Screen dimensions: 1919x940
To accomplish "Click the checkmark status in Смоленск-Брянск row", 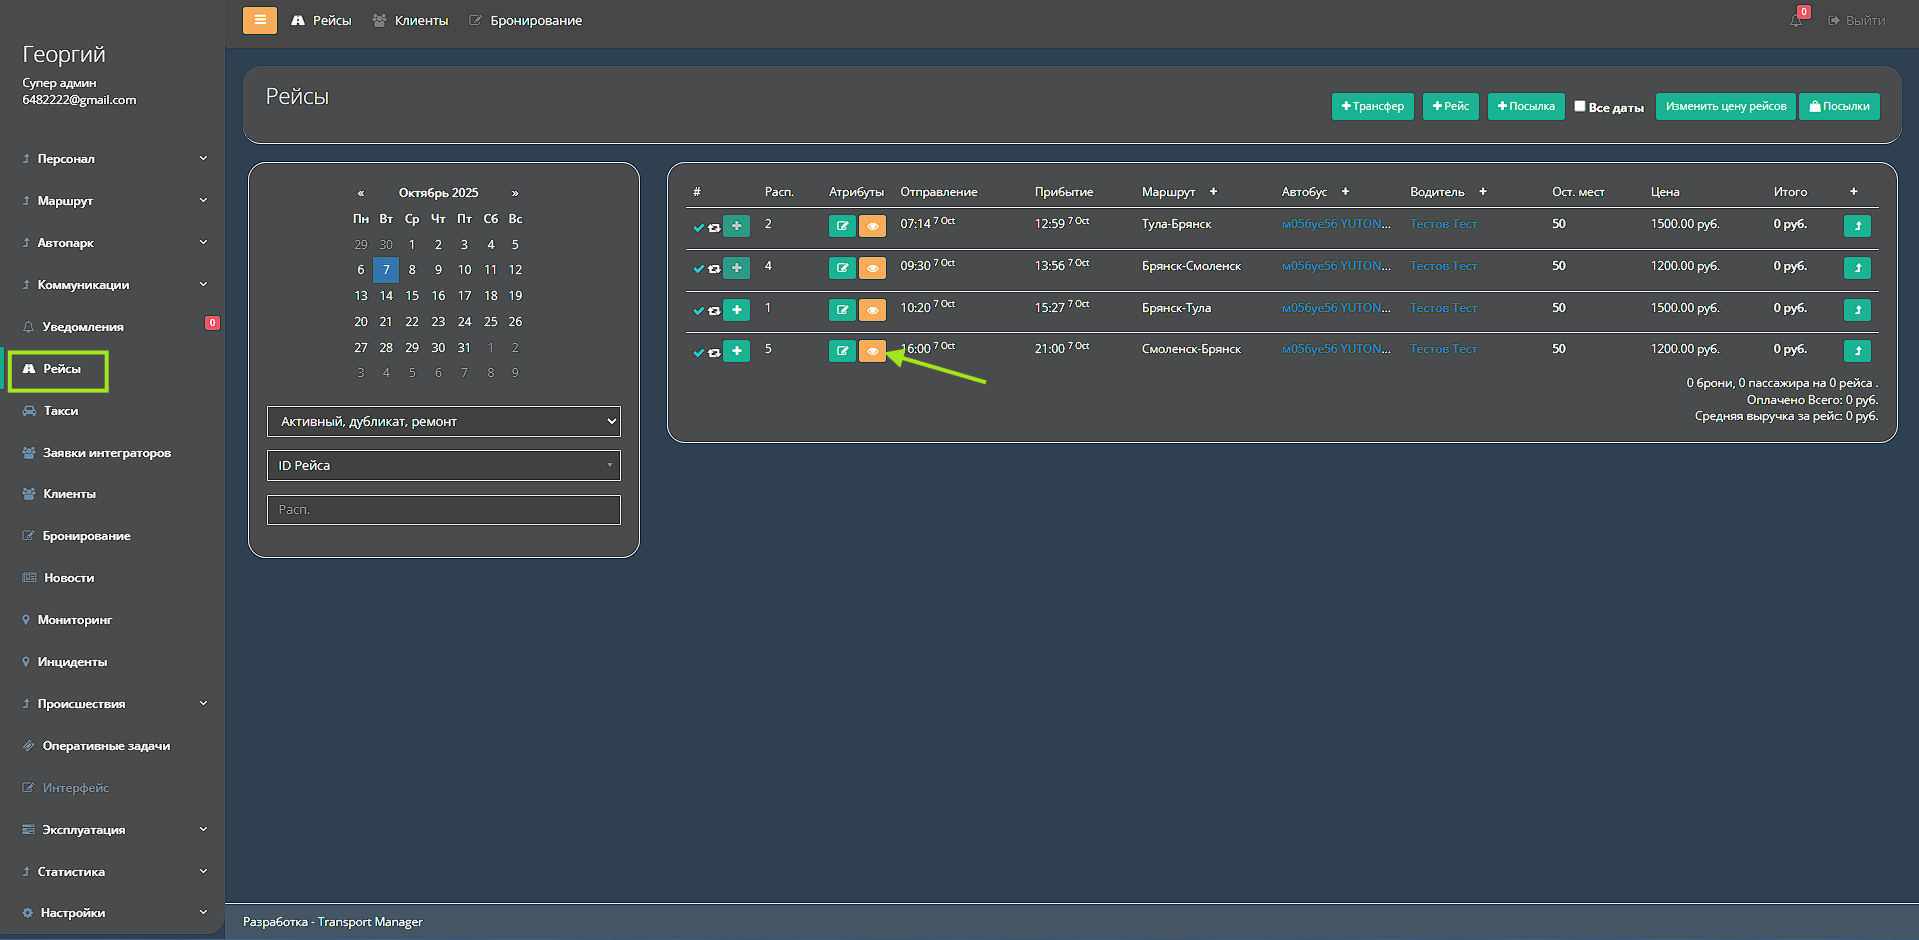I will pyautogui.click(x=698, y=352).
